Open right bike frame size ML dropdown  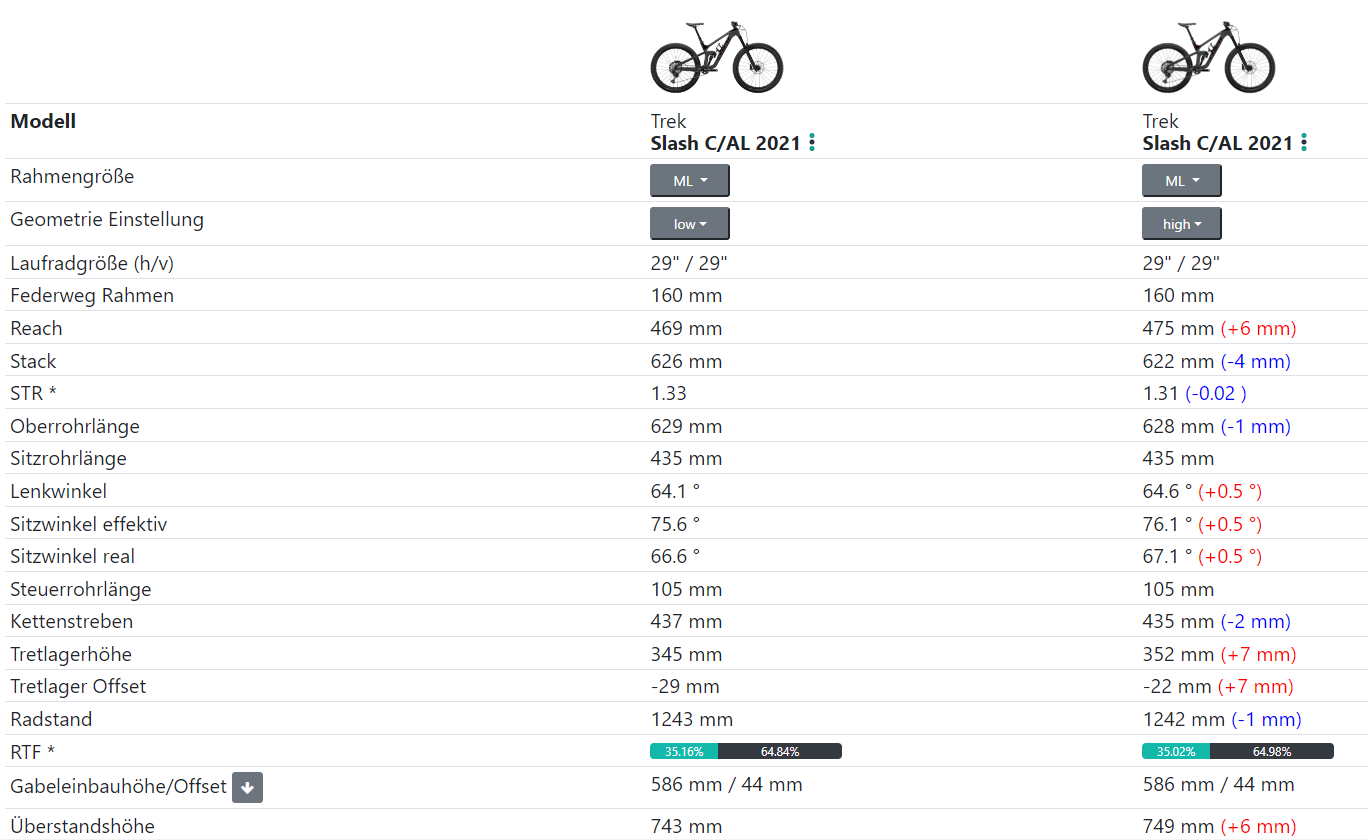(1182, 181)
